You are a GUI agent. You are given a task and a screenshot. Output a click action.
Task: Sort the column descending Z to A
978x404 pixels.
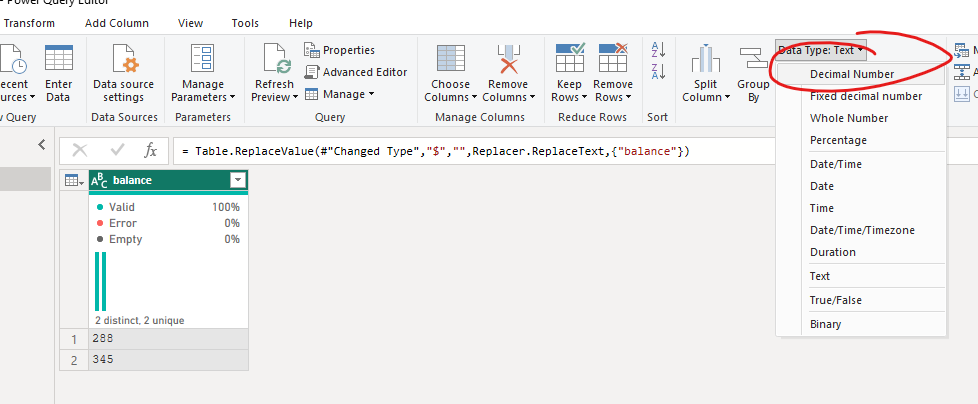coord(658,70)
